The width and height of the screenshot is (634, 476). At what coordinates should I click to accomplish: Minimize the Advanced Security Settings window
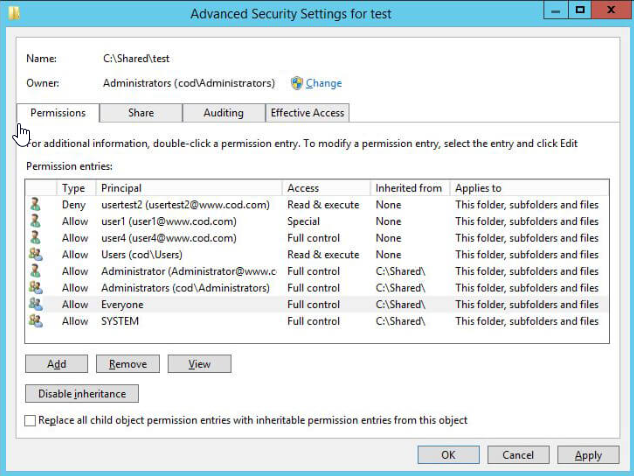tap(556, 10)
